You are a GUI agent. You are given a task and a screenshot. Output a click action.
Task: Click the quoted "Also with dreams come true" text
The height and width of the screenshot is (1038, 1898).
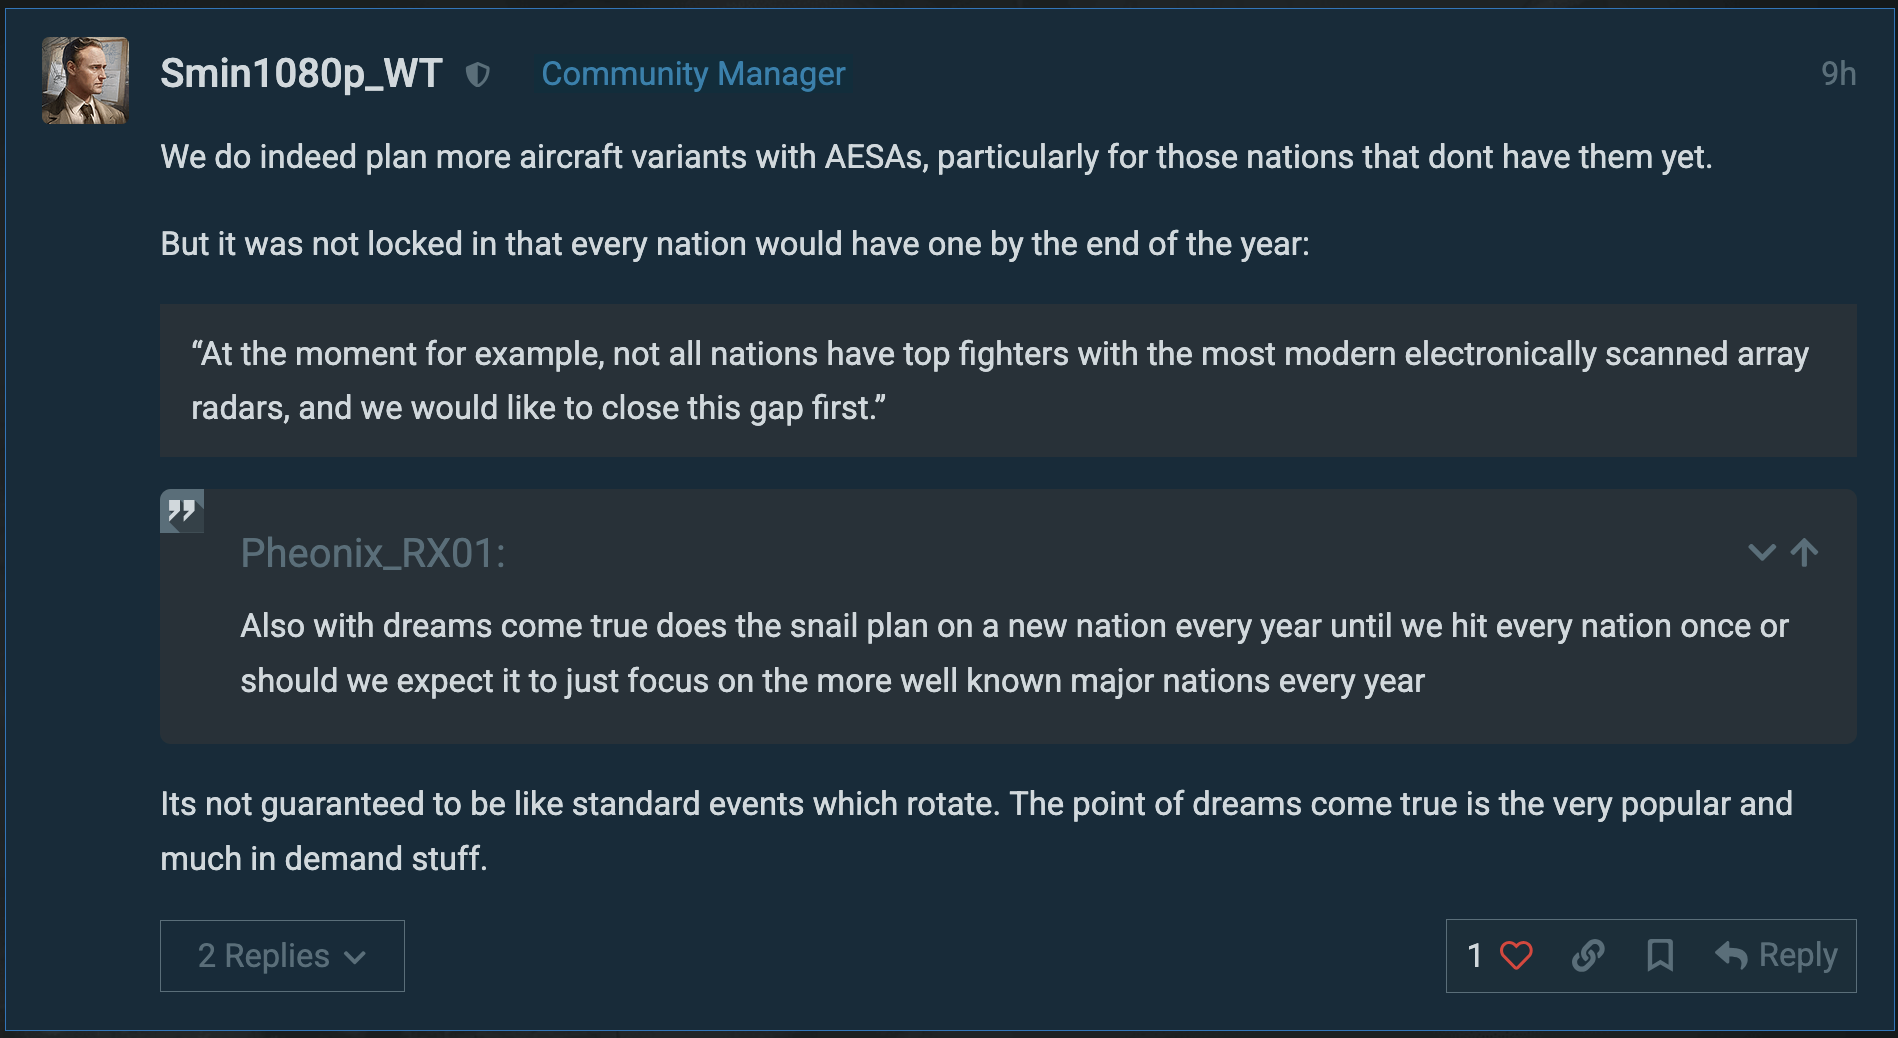[x=1014, y=653]
